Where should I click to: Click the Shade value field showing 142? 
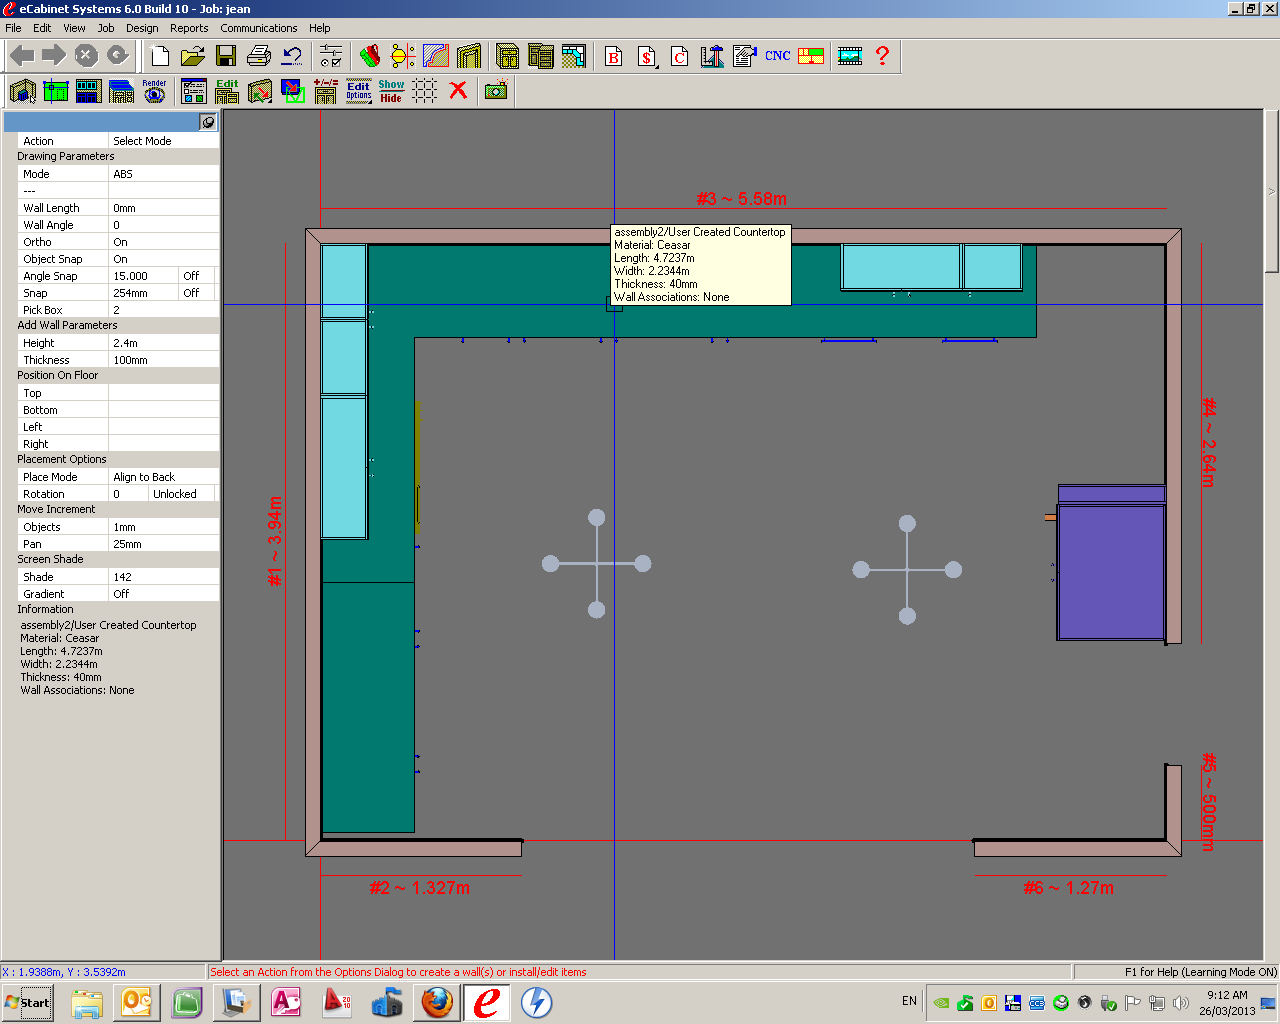(x=163, y=577)
